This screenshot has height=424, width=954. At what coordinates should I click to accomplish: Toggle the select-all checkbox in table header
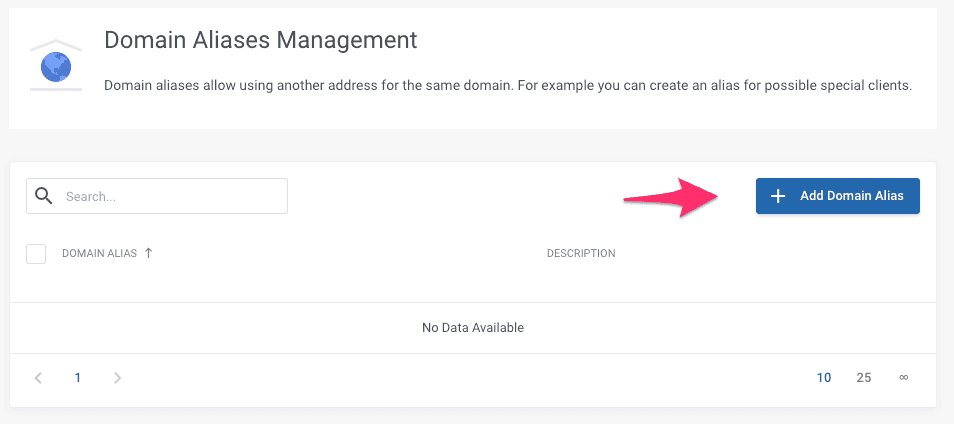(36, 253)
